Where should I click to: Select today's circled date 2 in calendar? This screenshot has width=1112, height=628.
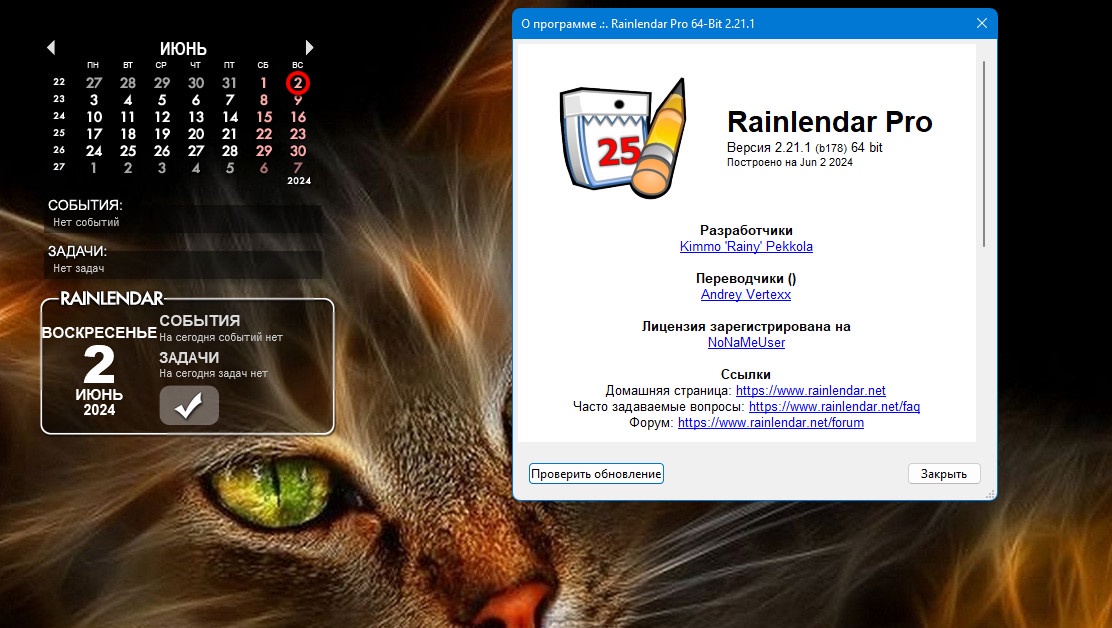[x=298, y=83]
